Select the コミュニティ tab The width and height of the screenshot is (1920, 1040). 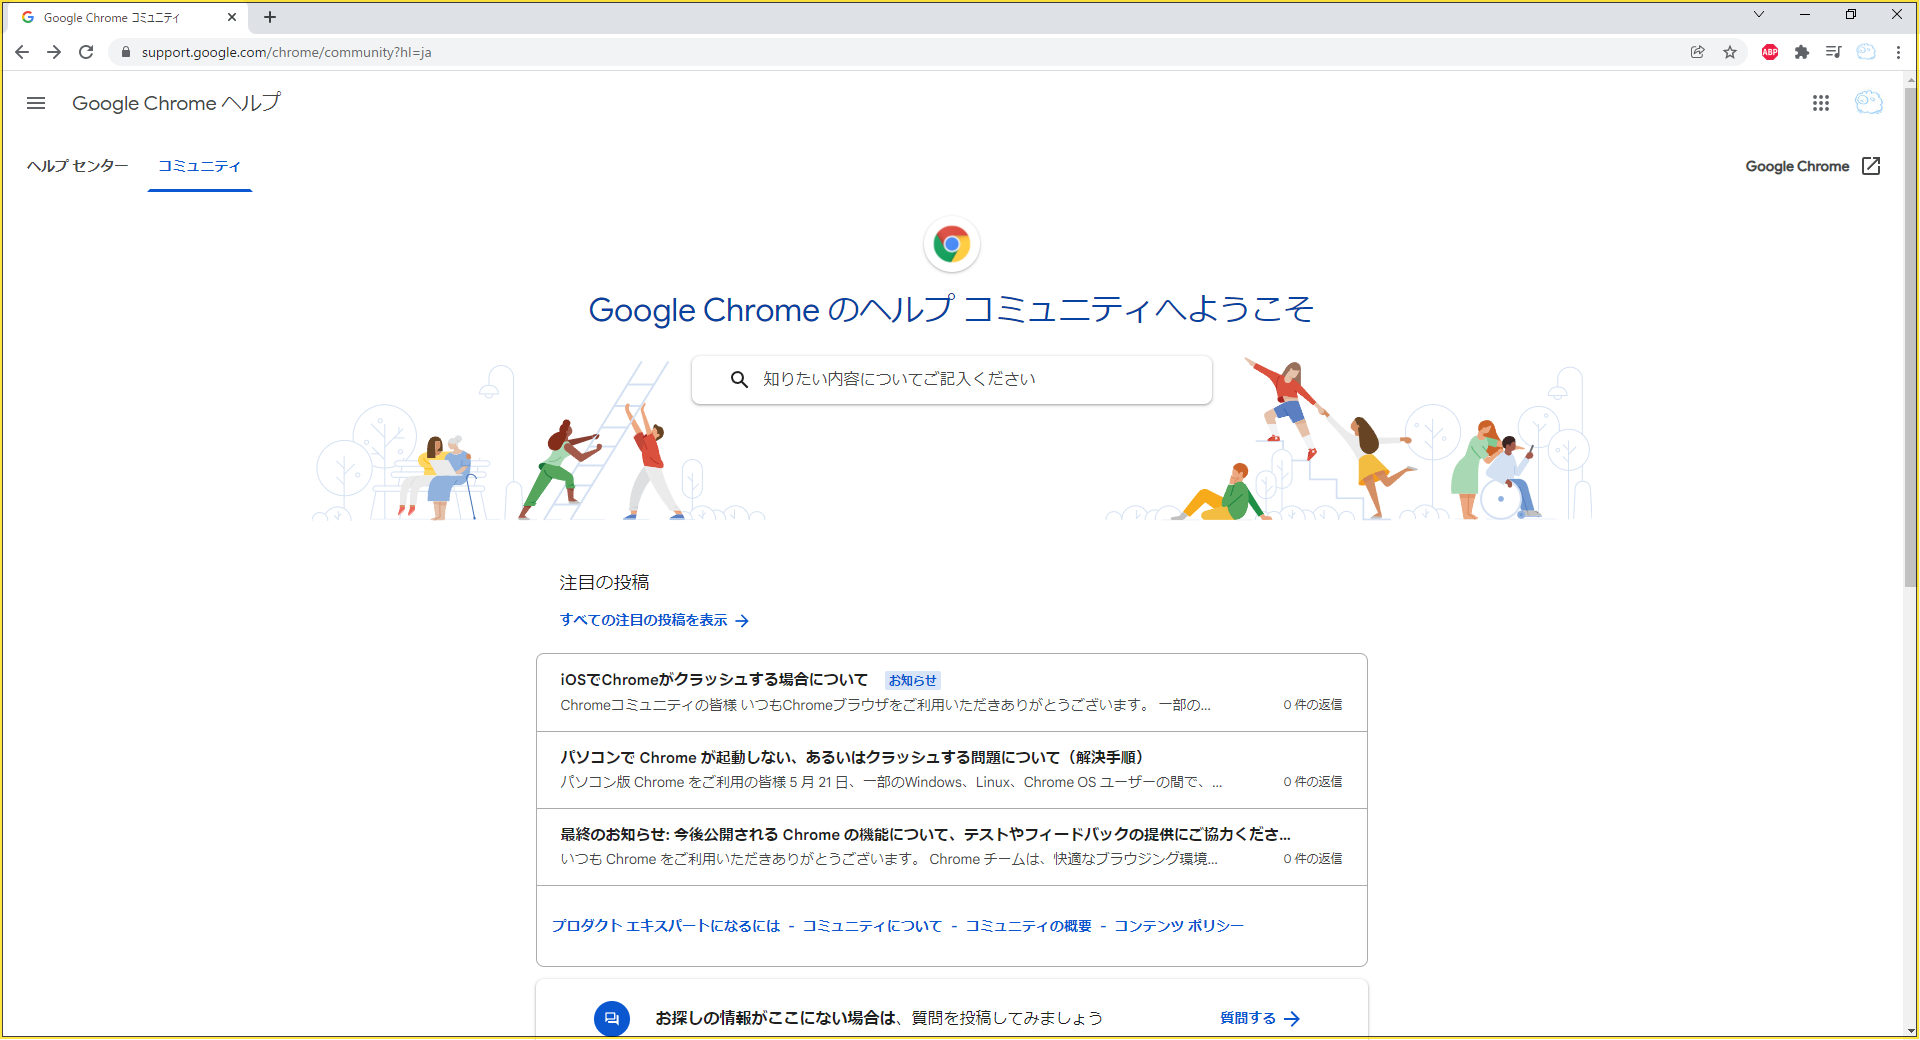[x=200, y=166]
